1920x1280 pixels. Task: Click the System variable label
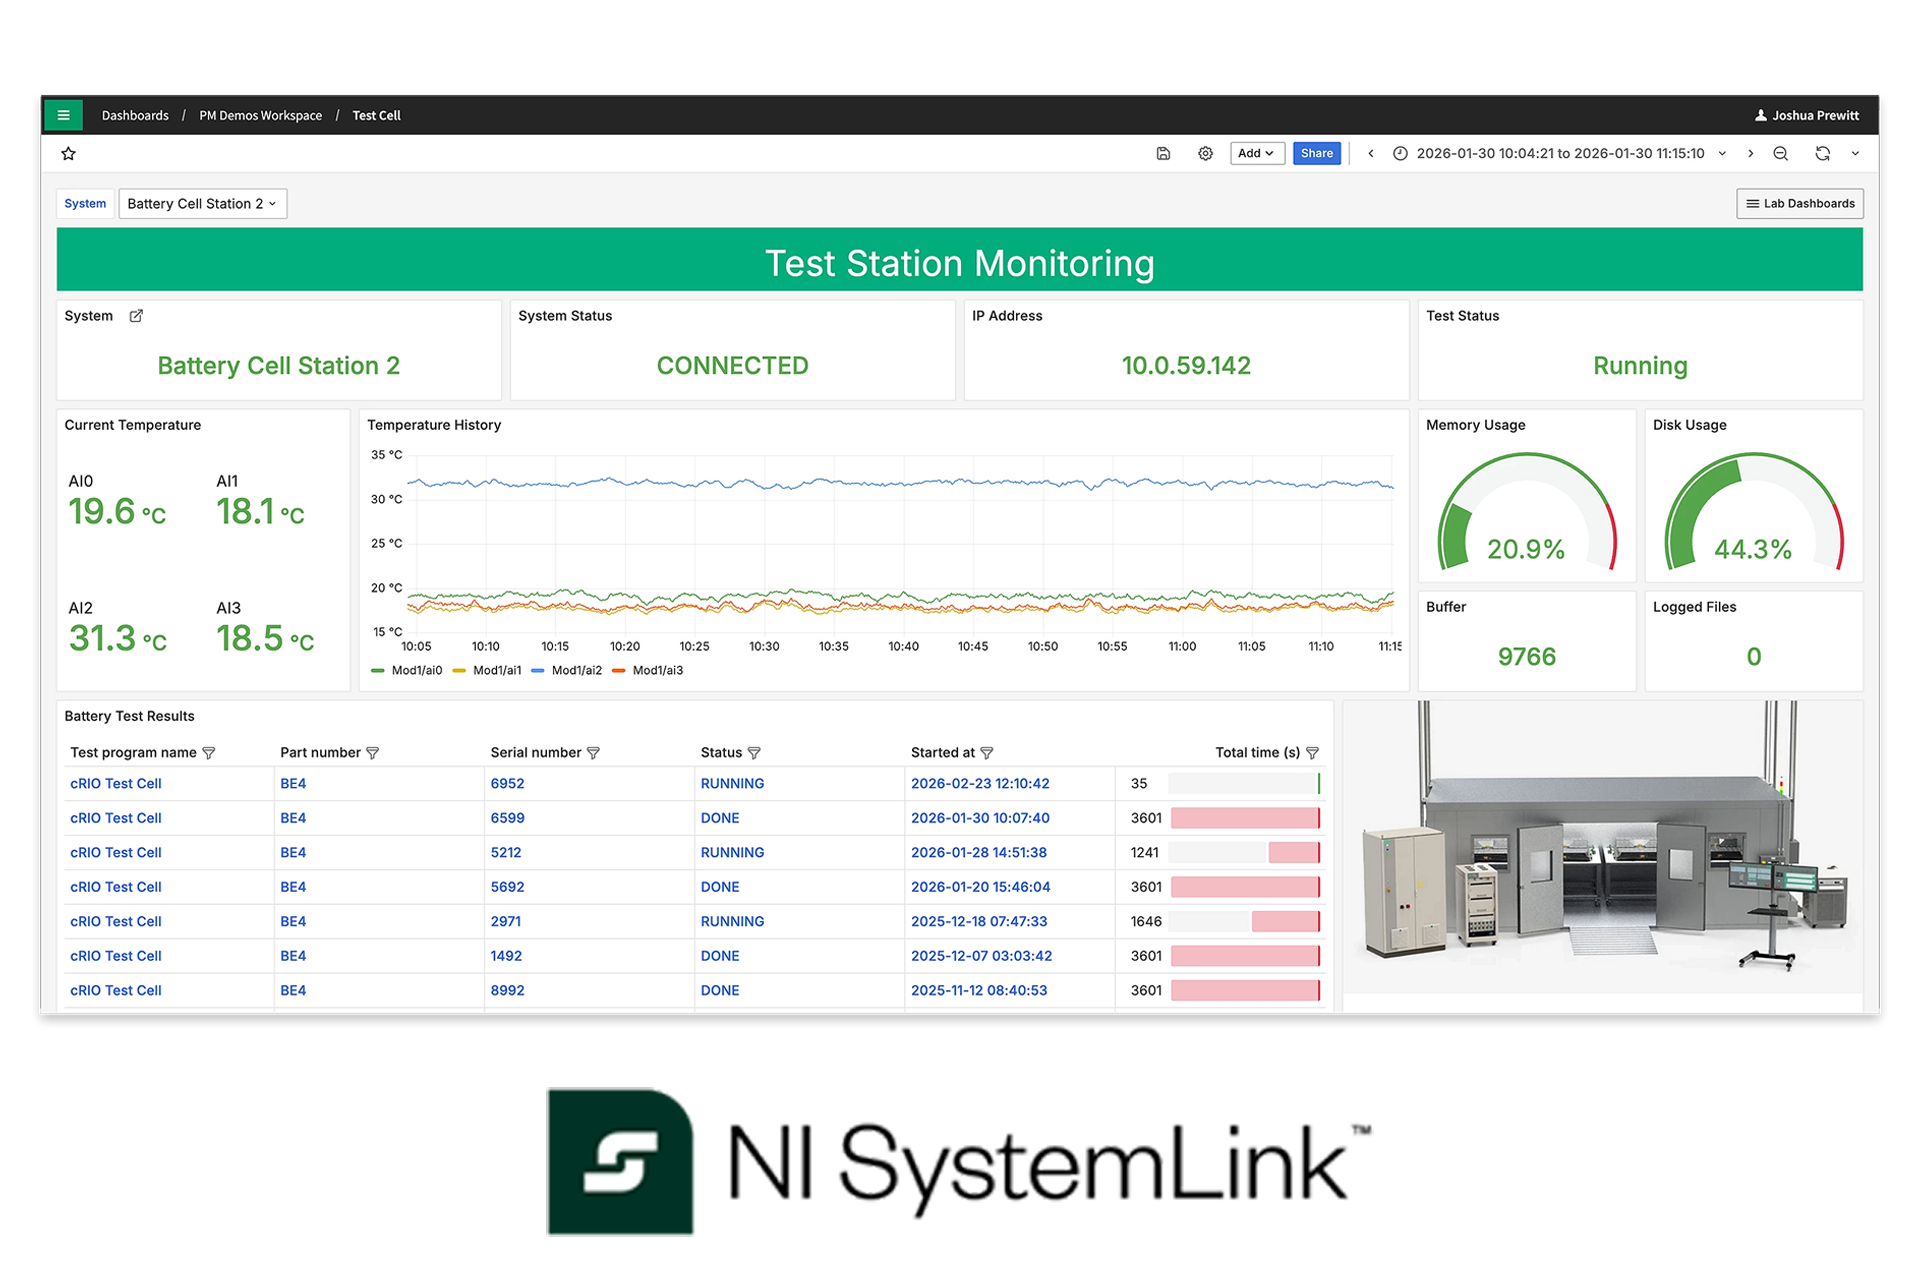pyautogui.click(x=85, y=204)
